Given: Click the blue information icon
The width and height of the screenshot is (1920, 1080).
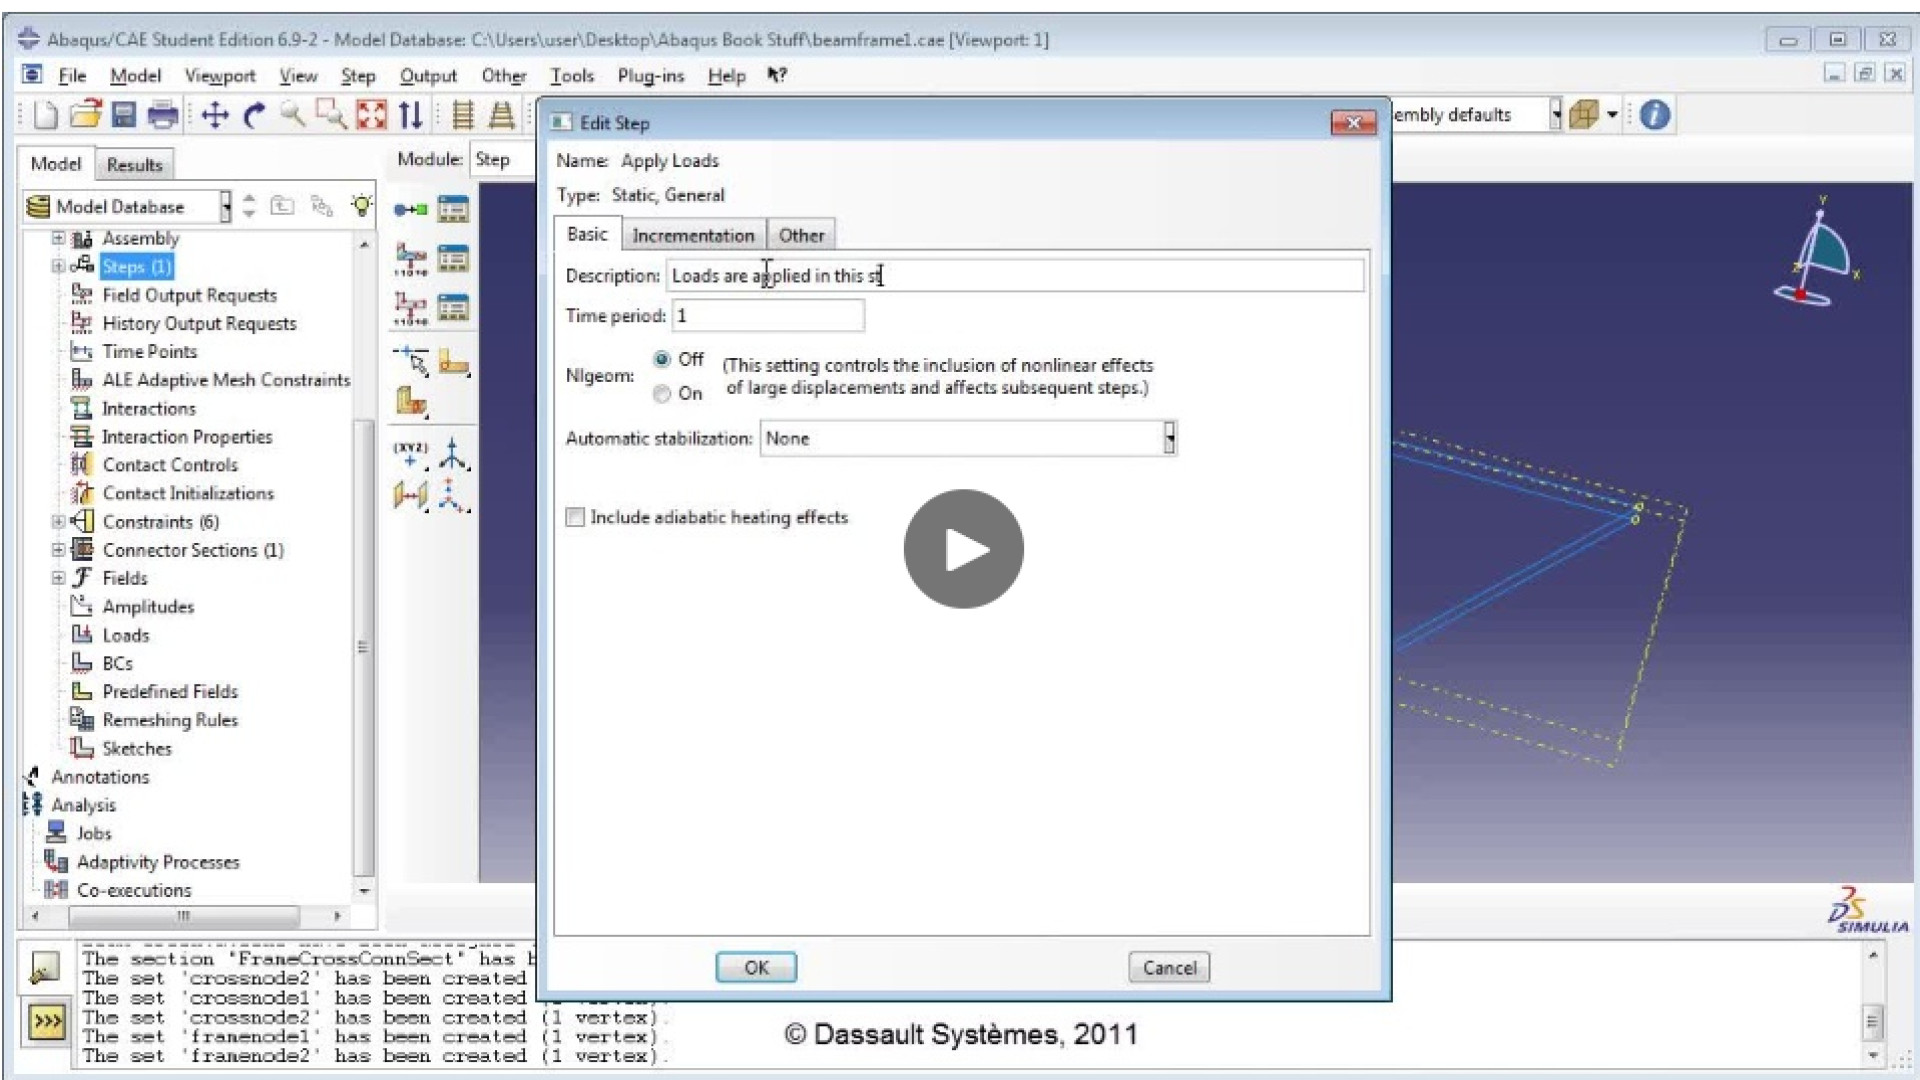Looking at the screenshot, I should click(1655, 115).
